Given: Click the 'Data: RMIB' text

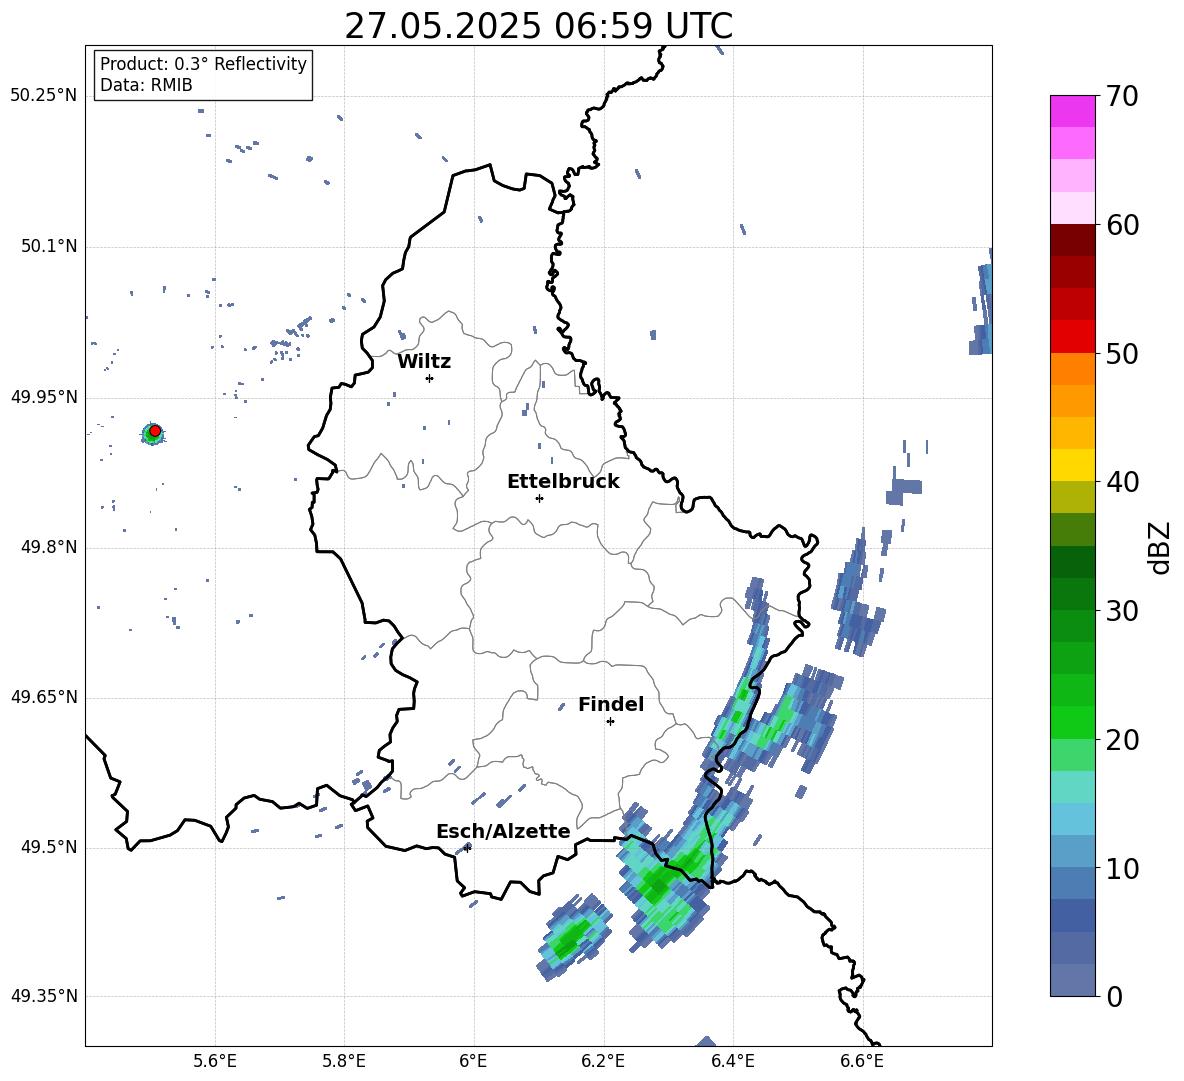Looking at the screenshot, I should tap(146, 85).
